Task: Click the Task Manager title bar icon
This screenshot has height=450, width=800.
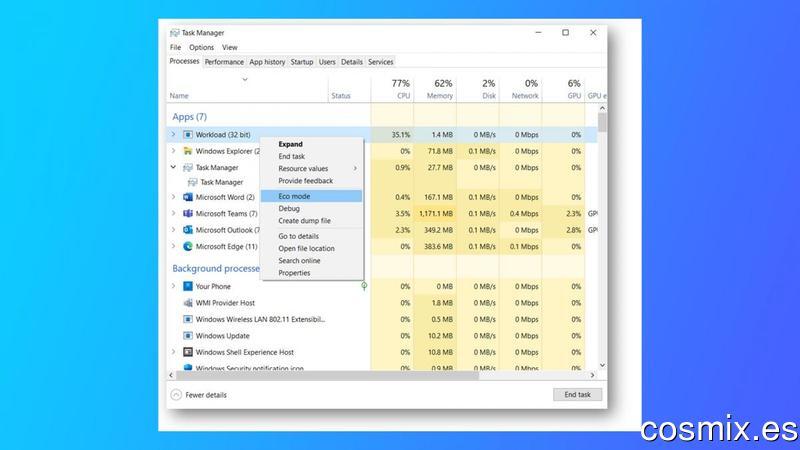Action: tap(174, 33)
